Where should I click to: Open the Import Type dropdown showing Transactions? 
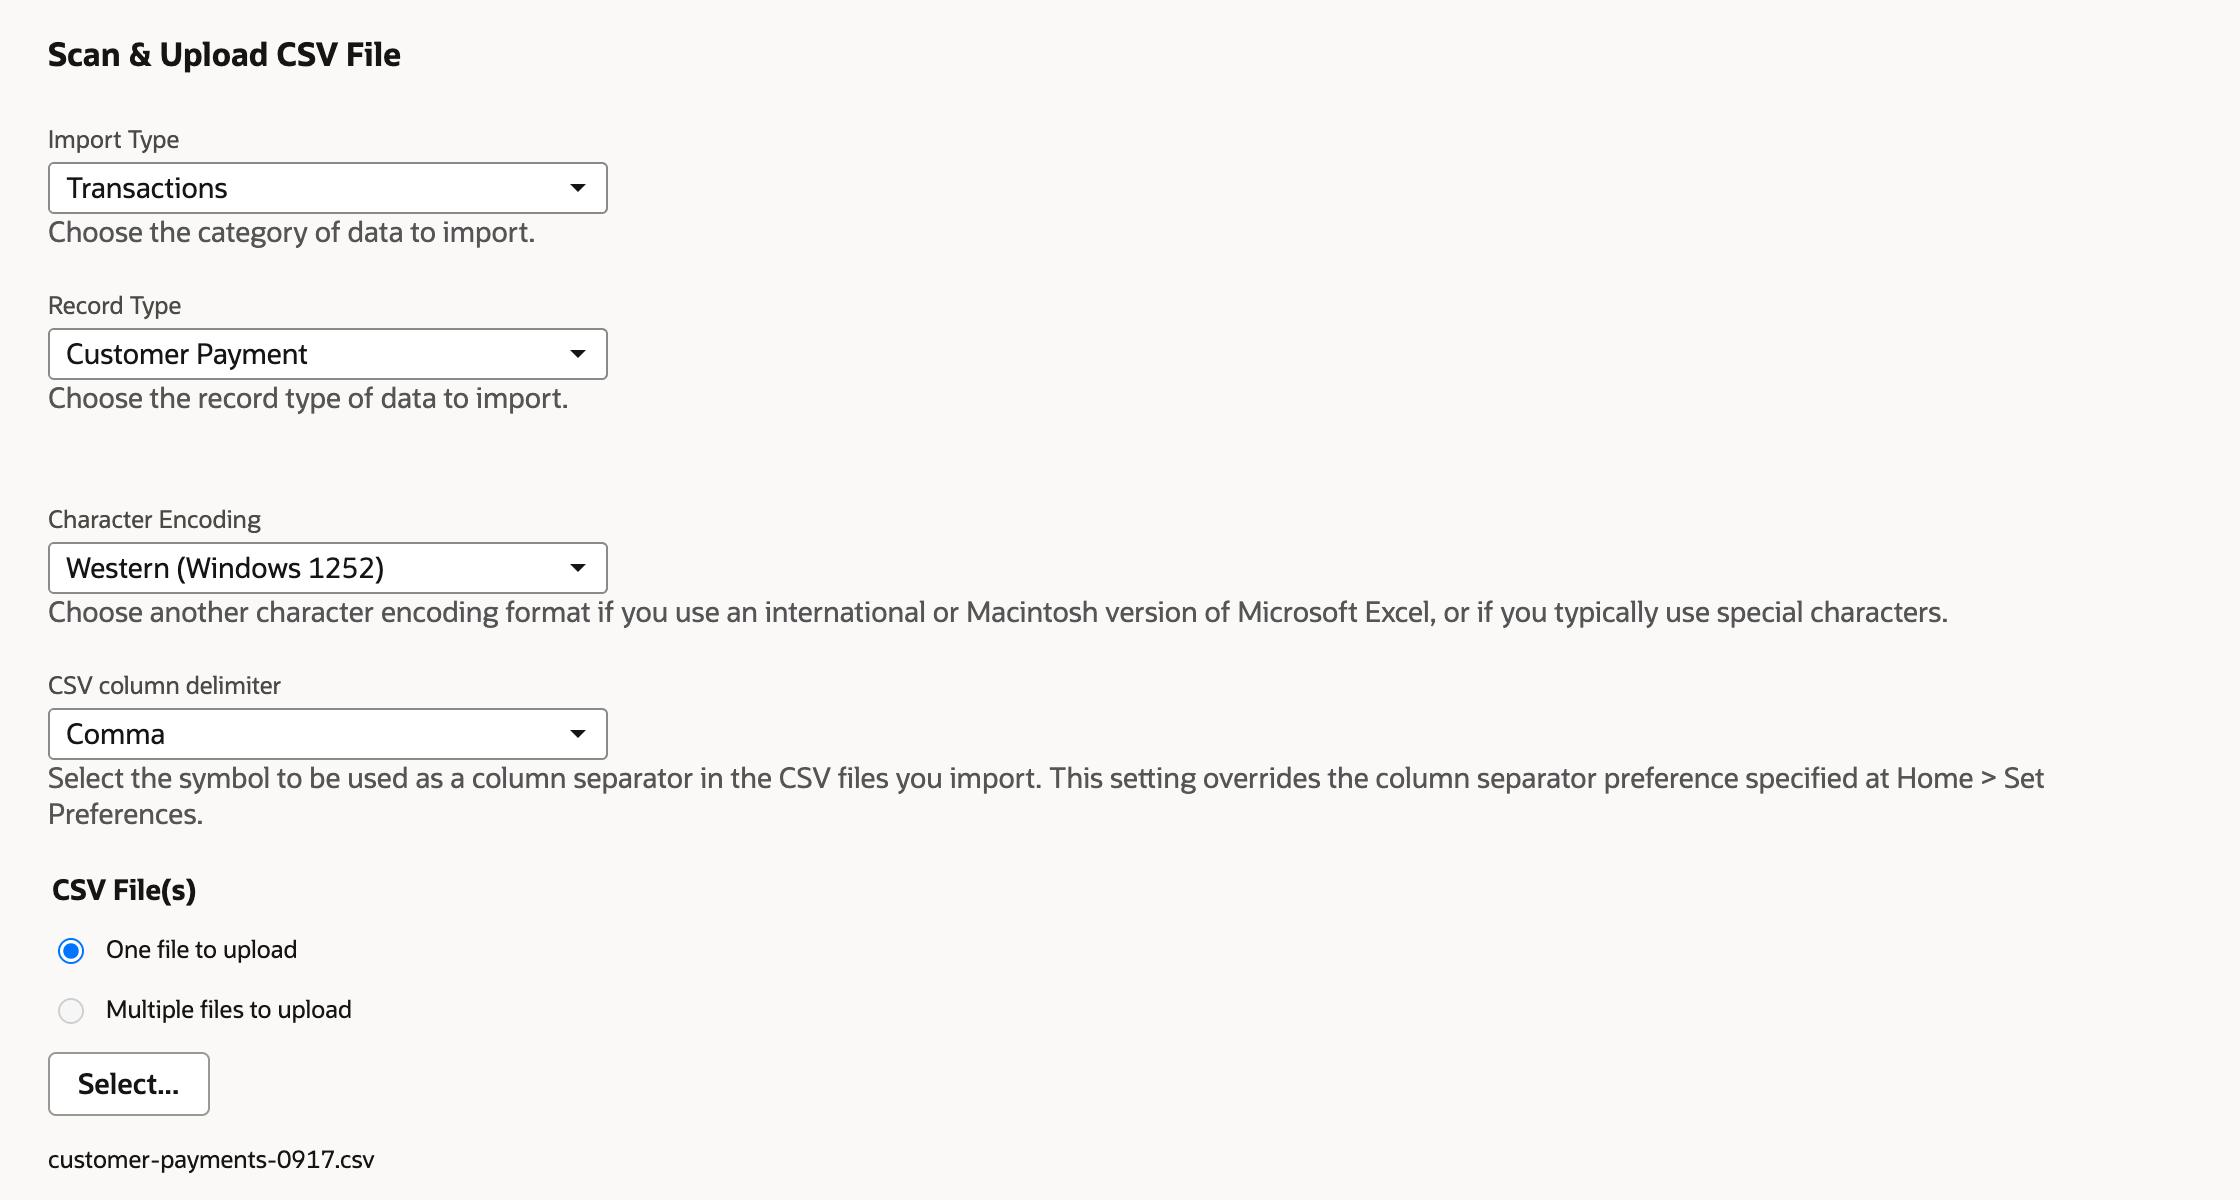click(x=327, y=188)
